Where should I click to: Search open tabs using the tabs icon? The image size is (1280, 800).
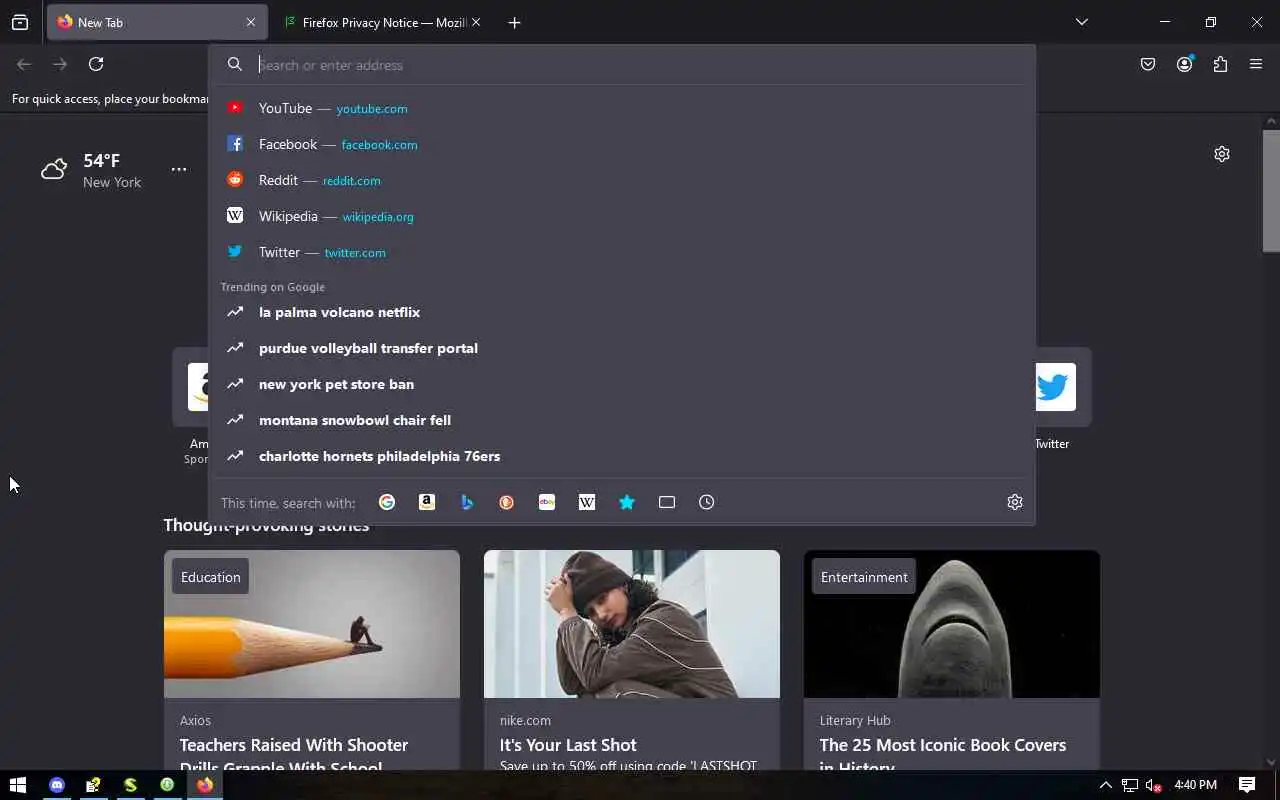667,502
